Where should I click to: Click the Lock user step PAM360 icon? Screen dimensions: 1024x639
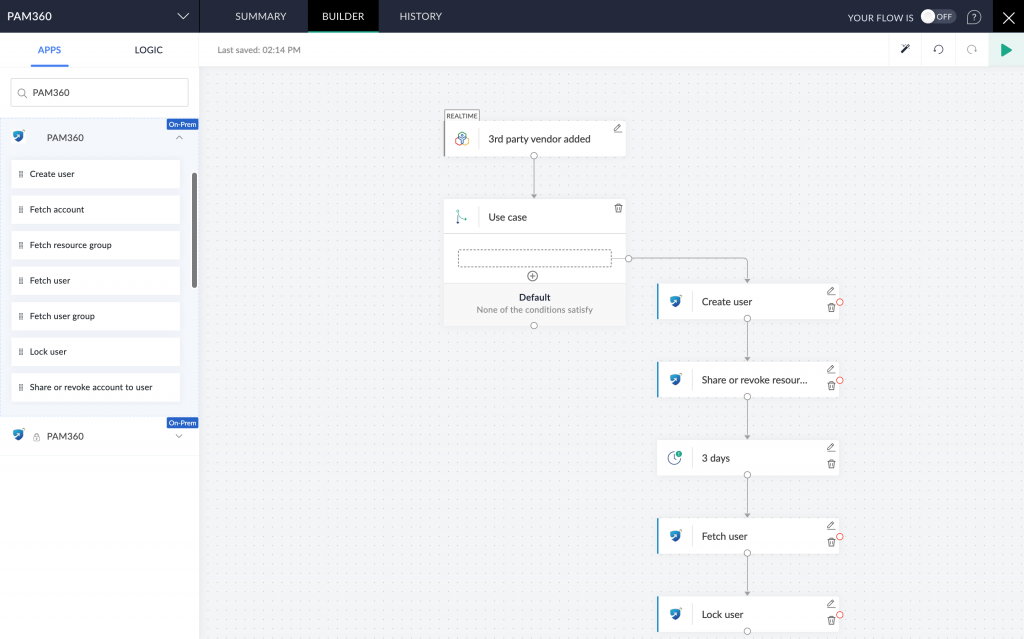point(675,614)
